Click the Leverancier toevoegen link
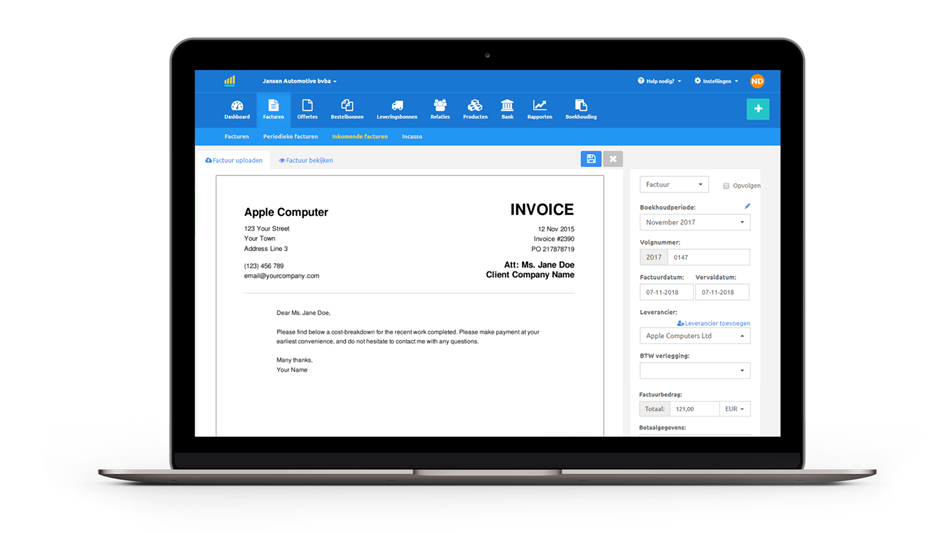The height and width of the screenshot is (533, 950). (714, 323)
